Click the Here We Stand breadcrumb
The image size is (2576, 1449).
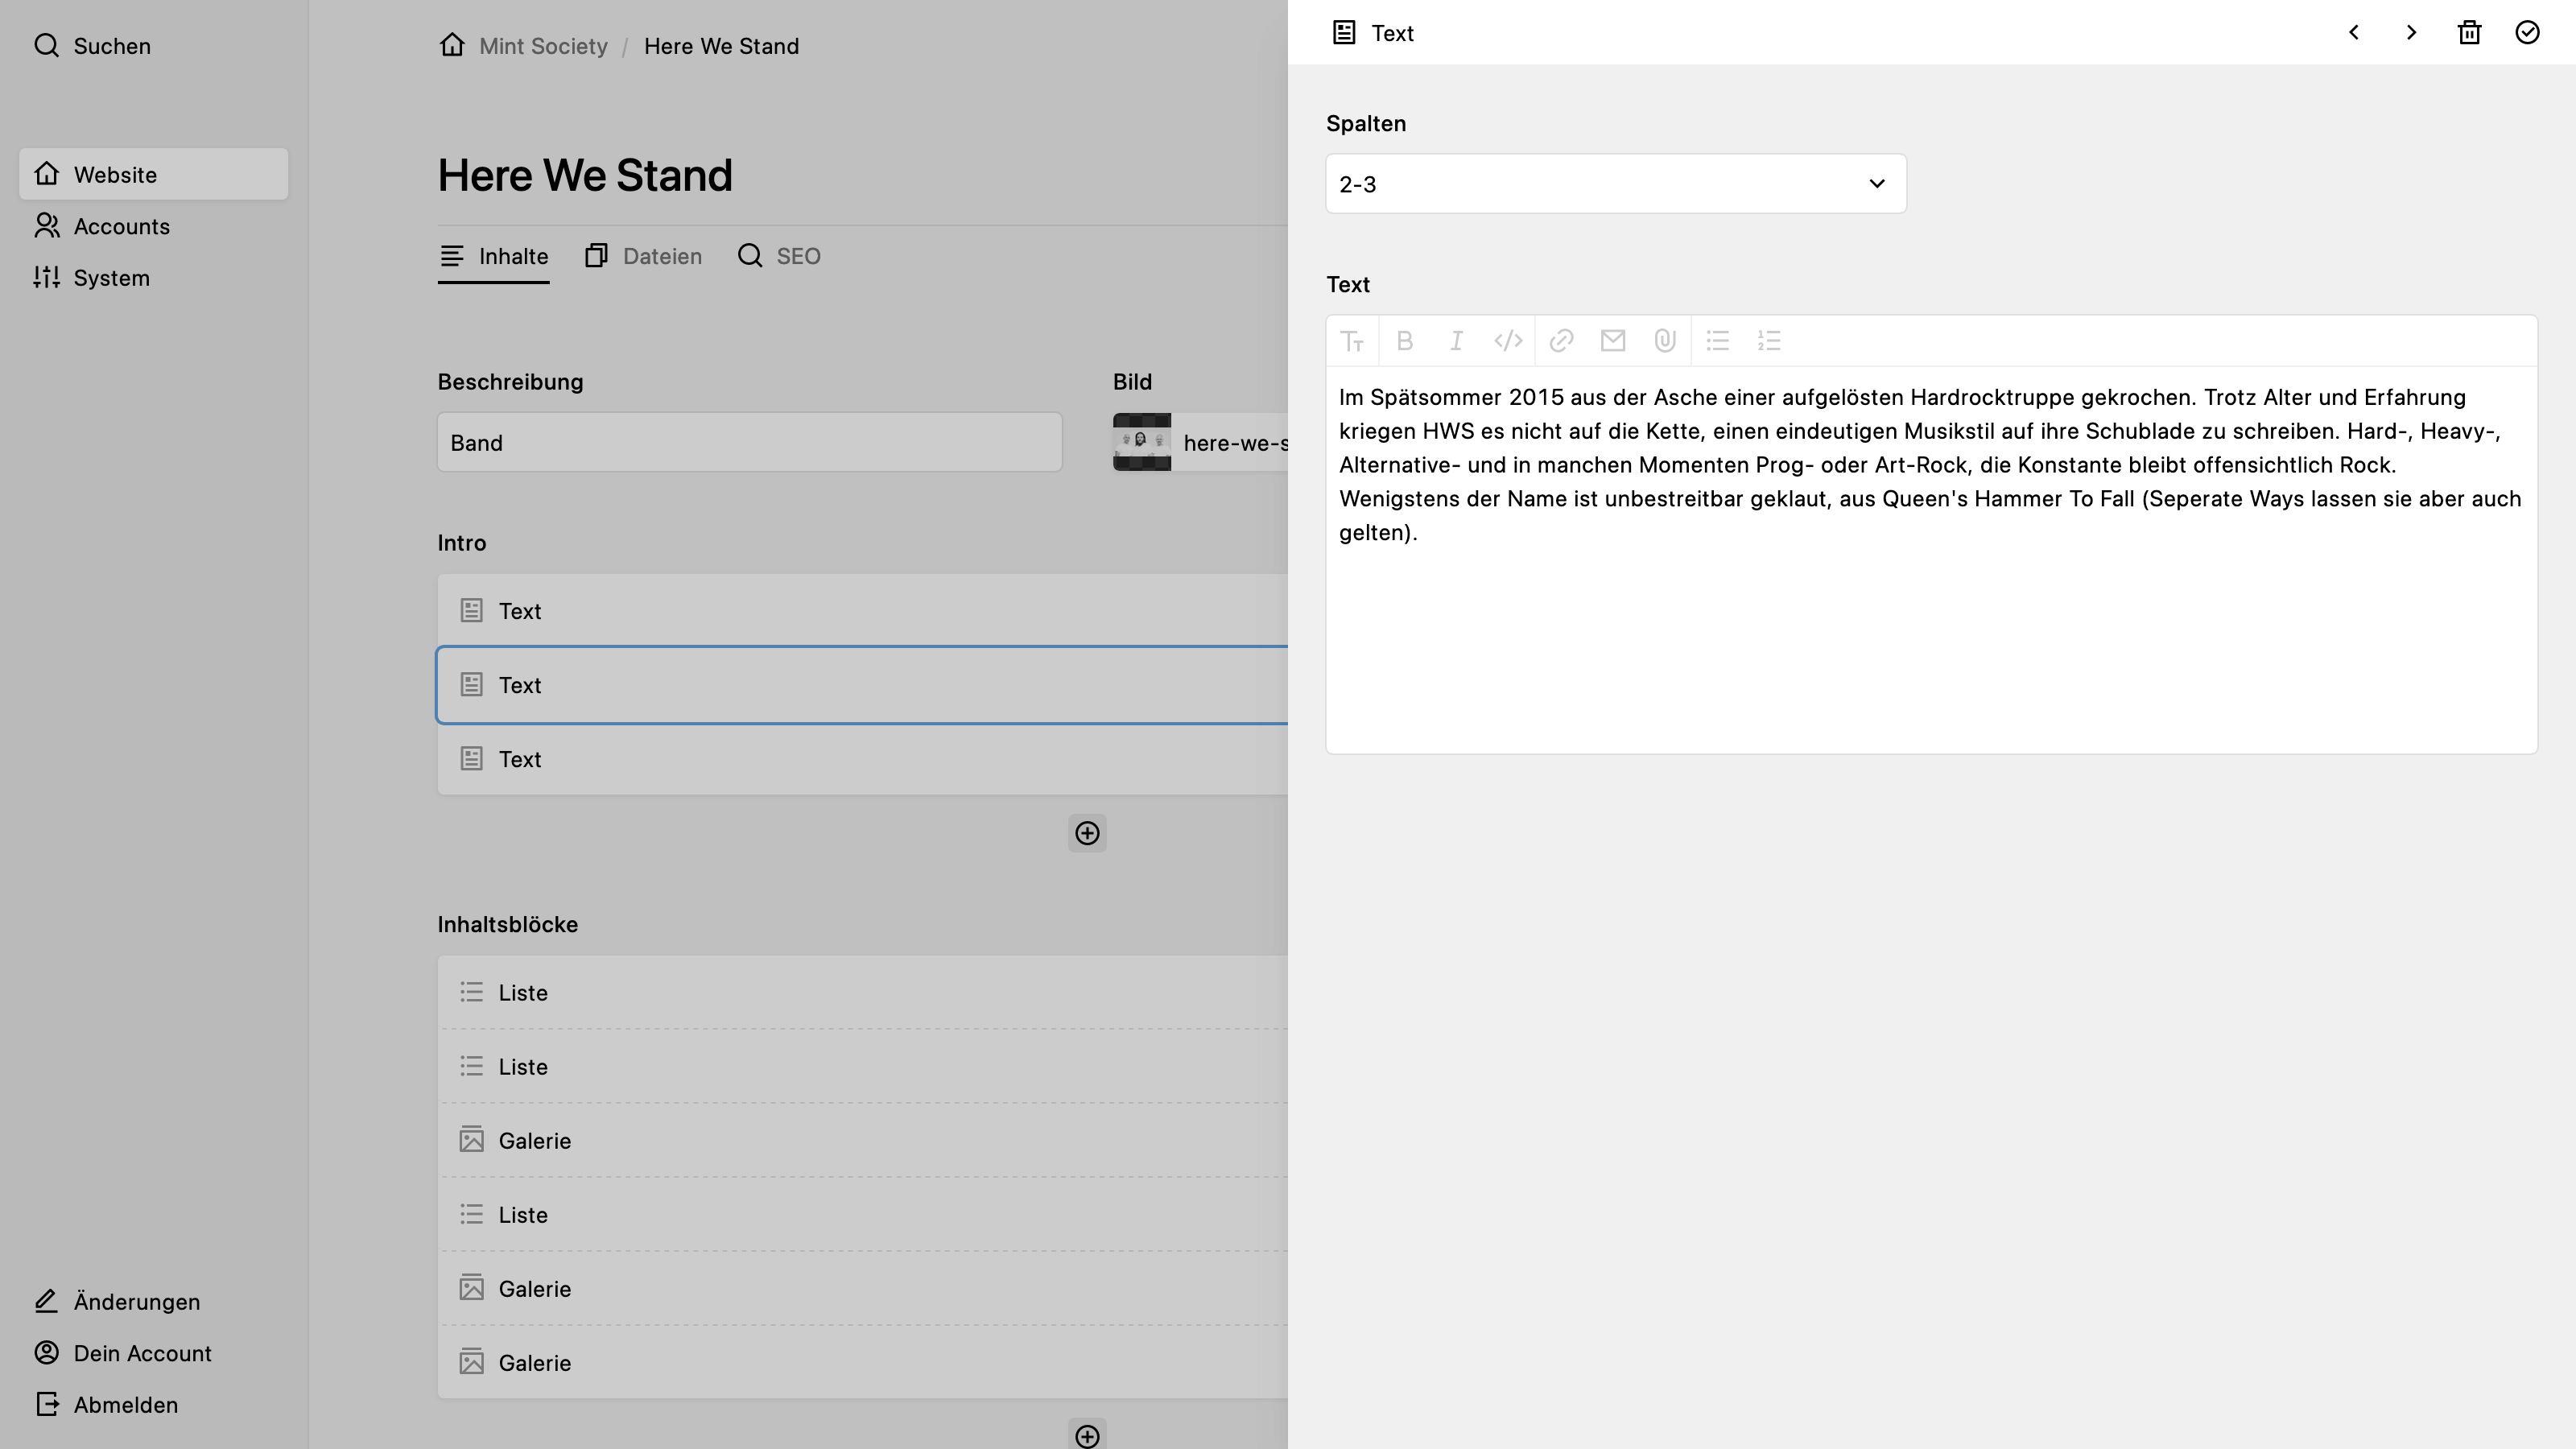[x=721, y=46]
